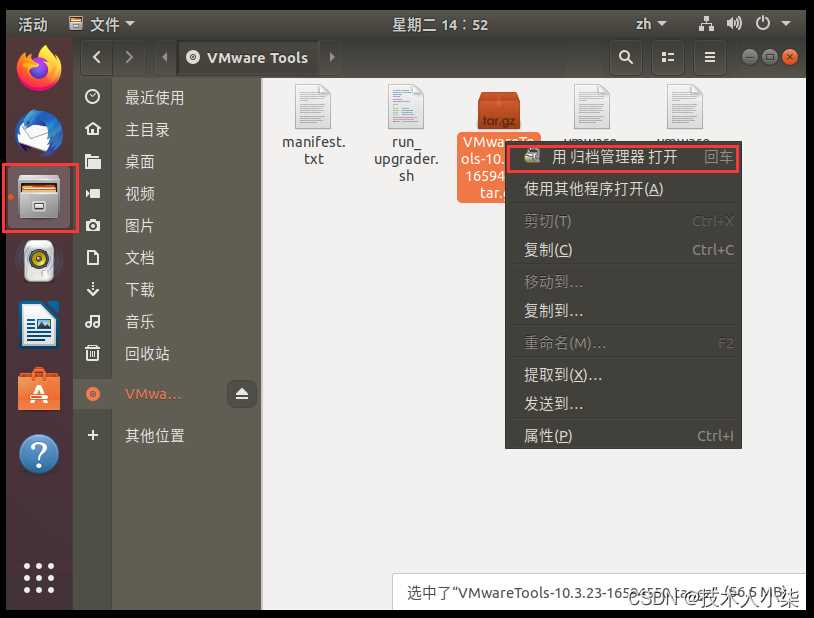This screenshot has height=618, width=814.
Task: Show applications grid in the dock
Action: (x=39, y=577)
